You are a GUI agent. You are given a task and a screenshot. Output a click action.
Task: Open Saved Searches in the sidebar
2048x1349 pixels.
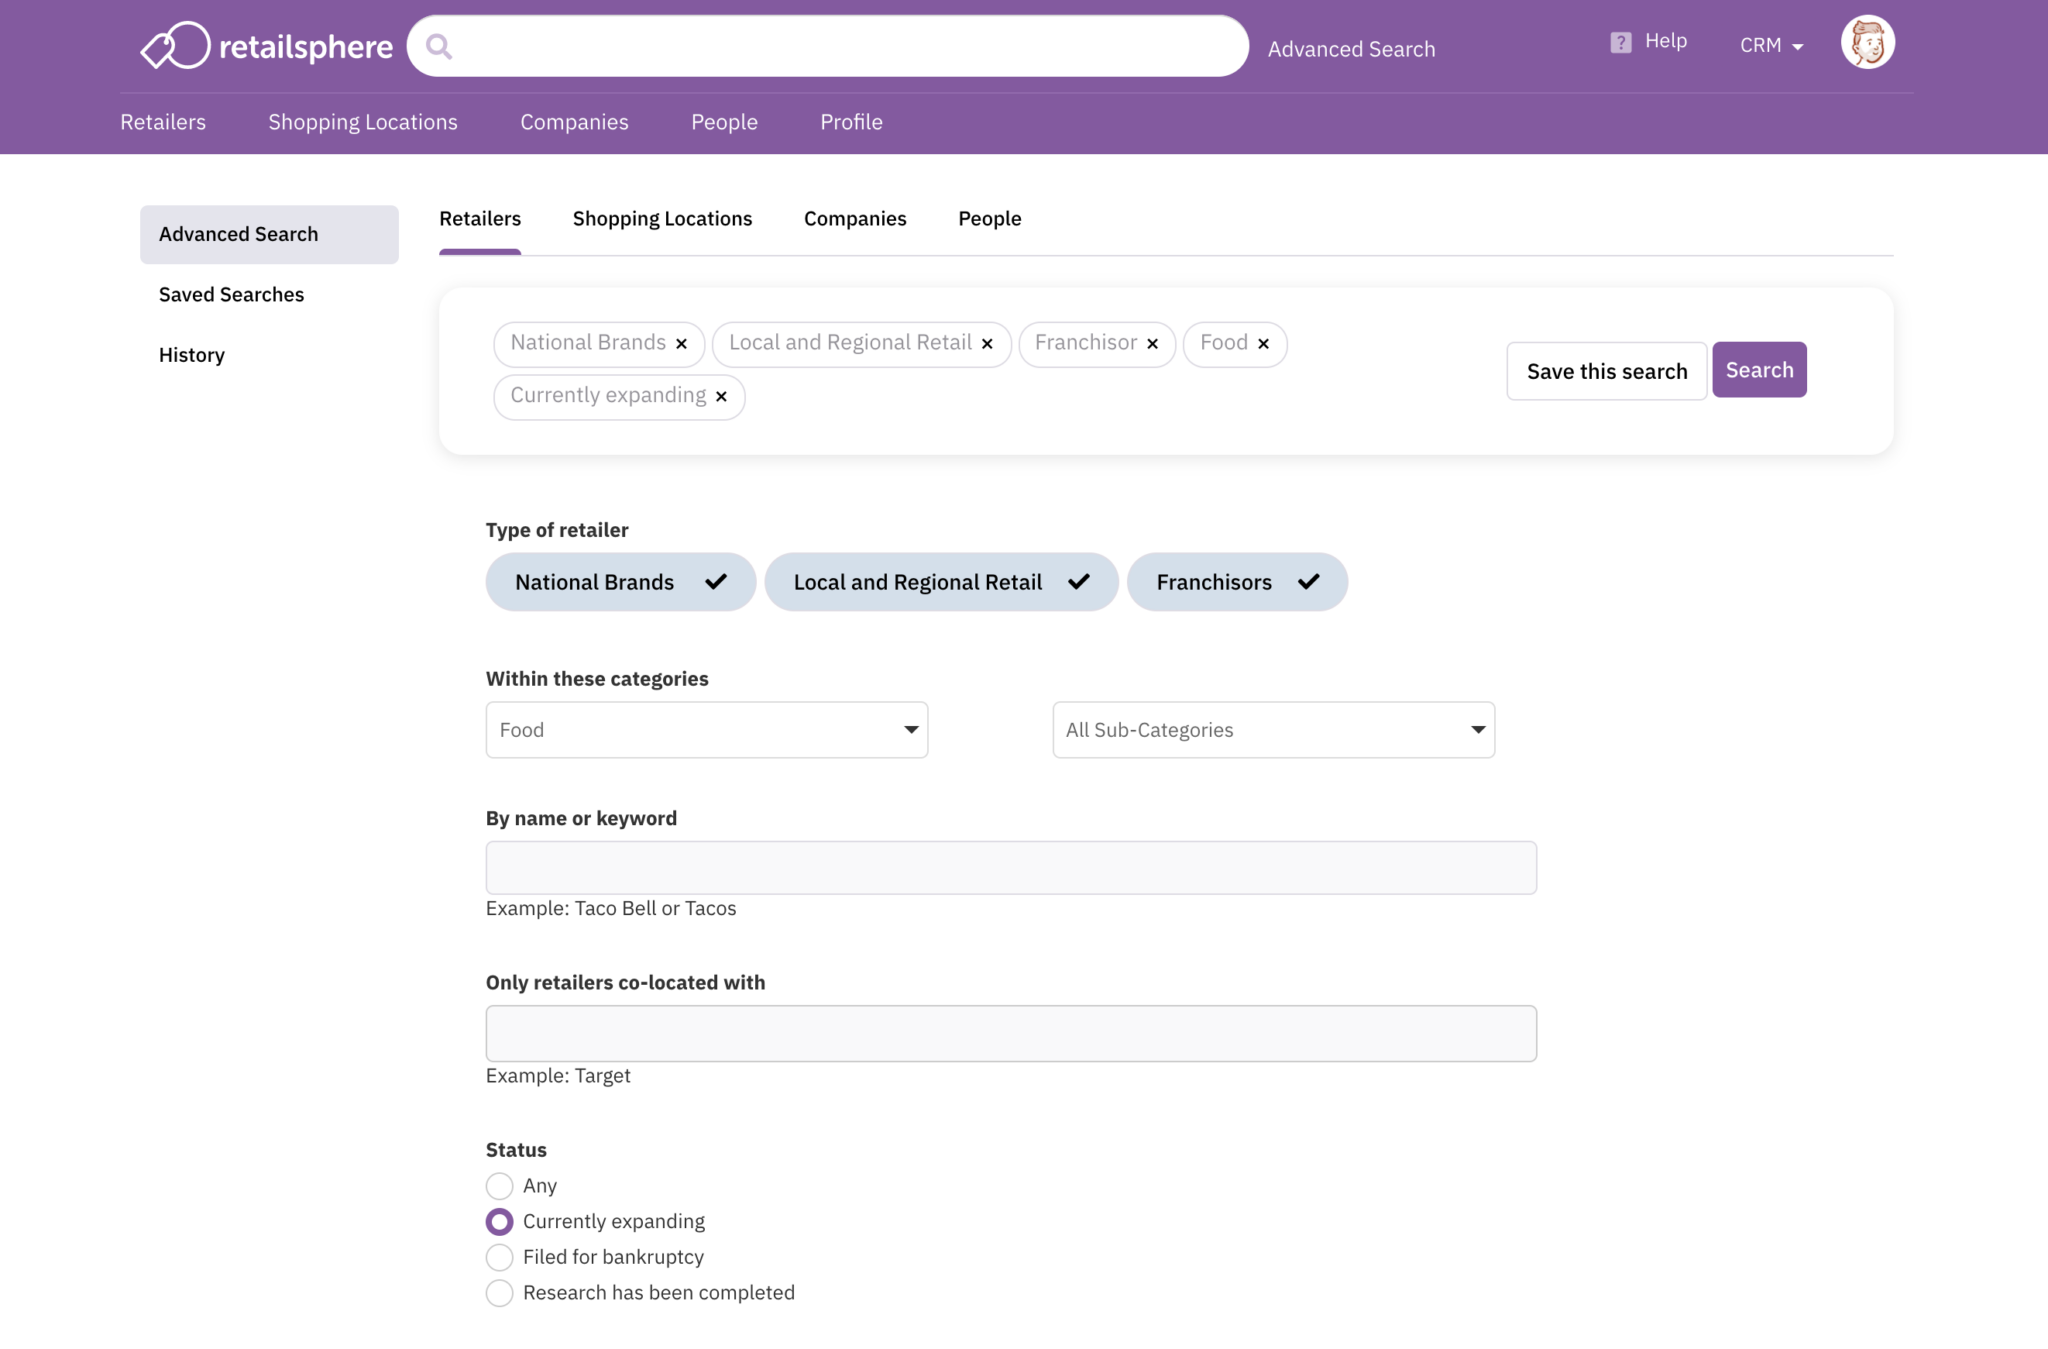(231, 295)
